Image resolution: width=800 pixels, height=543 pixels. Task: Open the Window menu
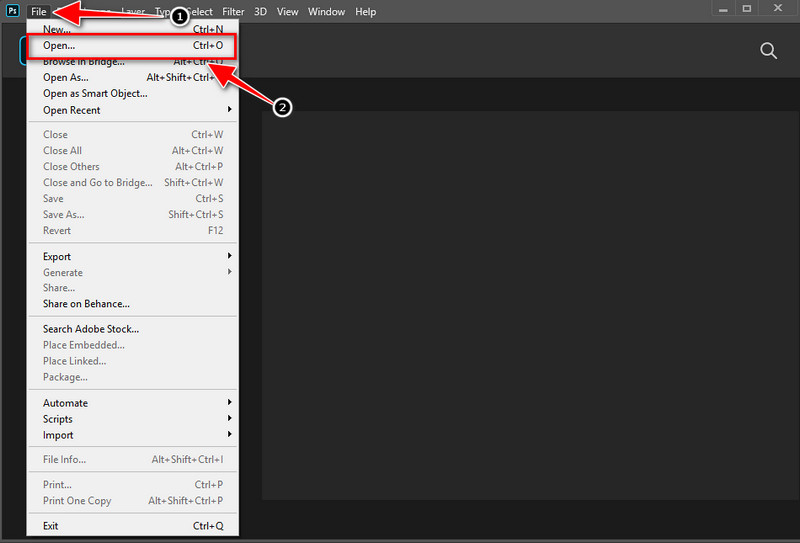click(326, 12)
